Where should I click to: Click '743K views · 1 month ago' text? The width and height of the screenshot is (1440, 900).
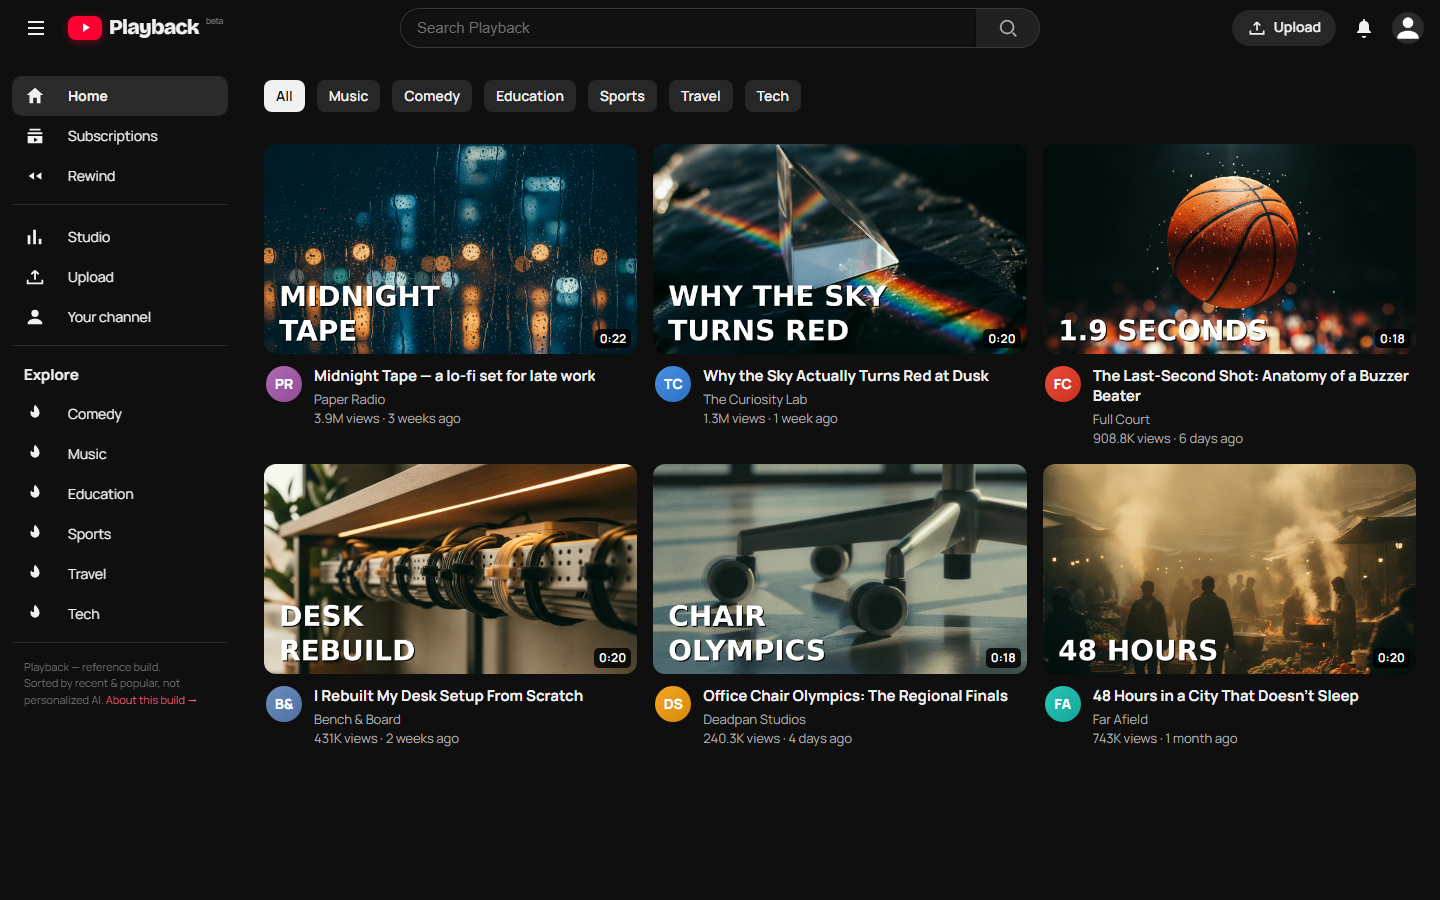[1165, 738]
